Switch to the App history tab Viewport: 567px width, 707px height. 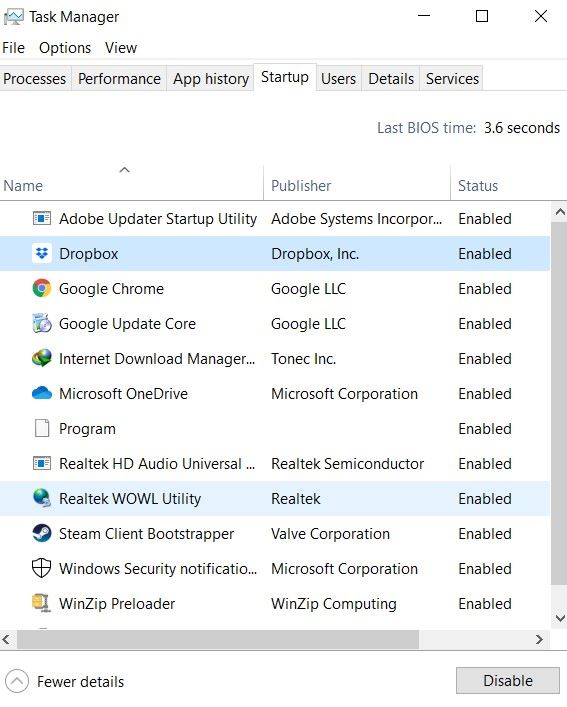coord(210,78)
